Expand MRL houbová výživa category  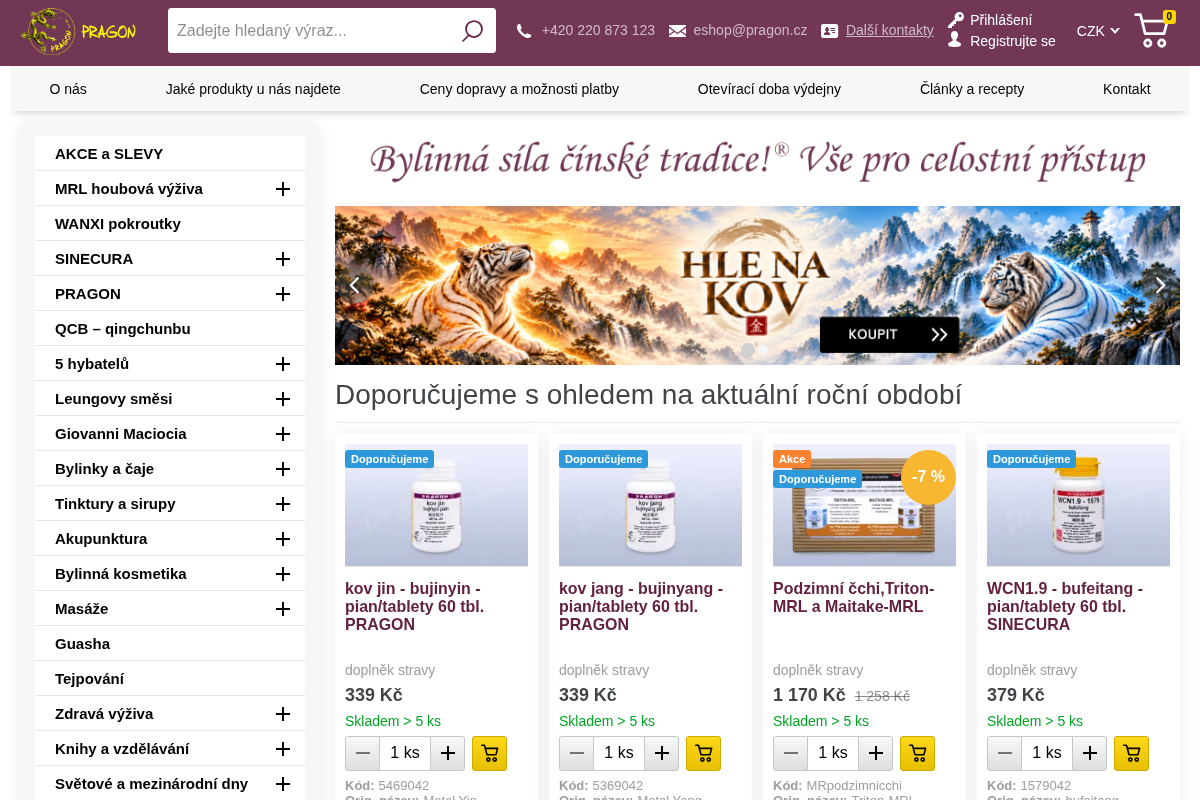[x=283, y=189]
